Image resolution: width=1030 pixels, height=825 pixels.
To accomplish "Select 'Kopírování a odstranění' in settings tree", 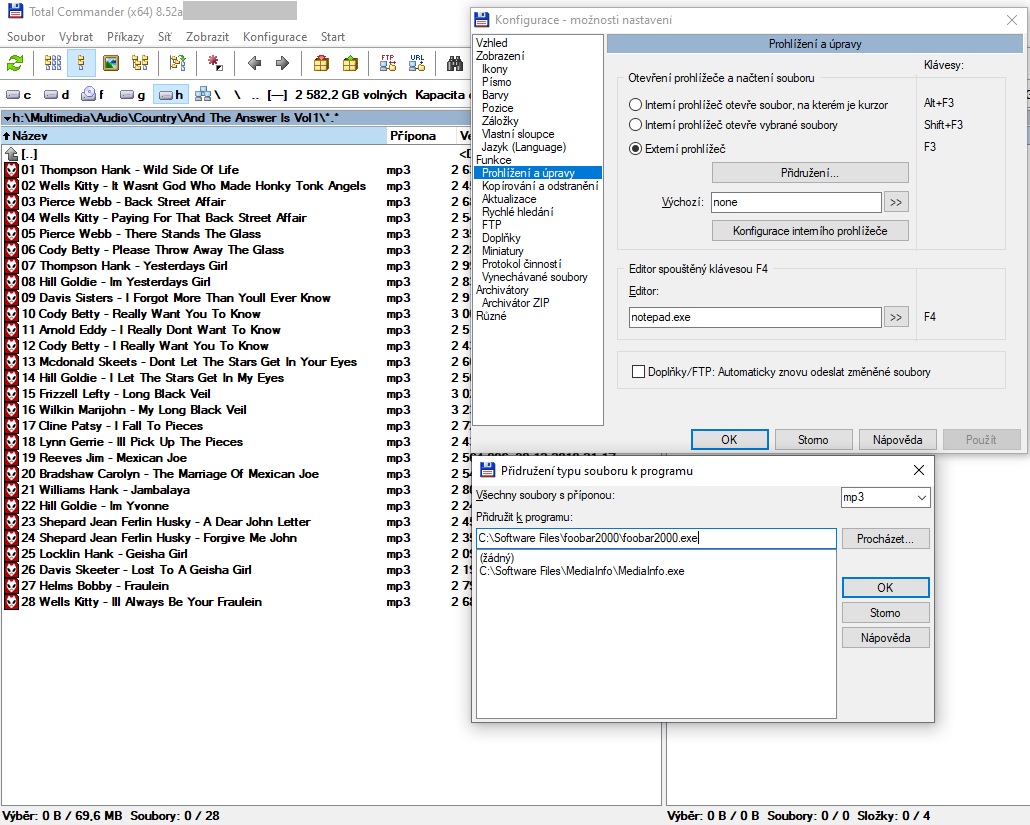I will tap(540, 186).
